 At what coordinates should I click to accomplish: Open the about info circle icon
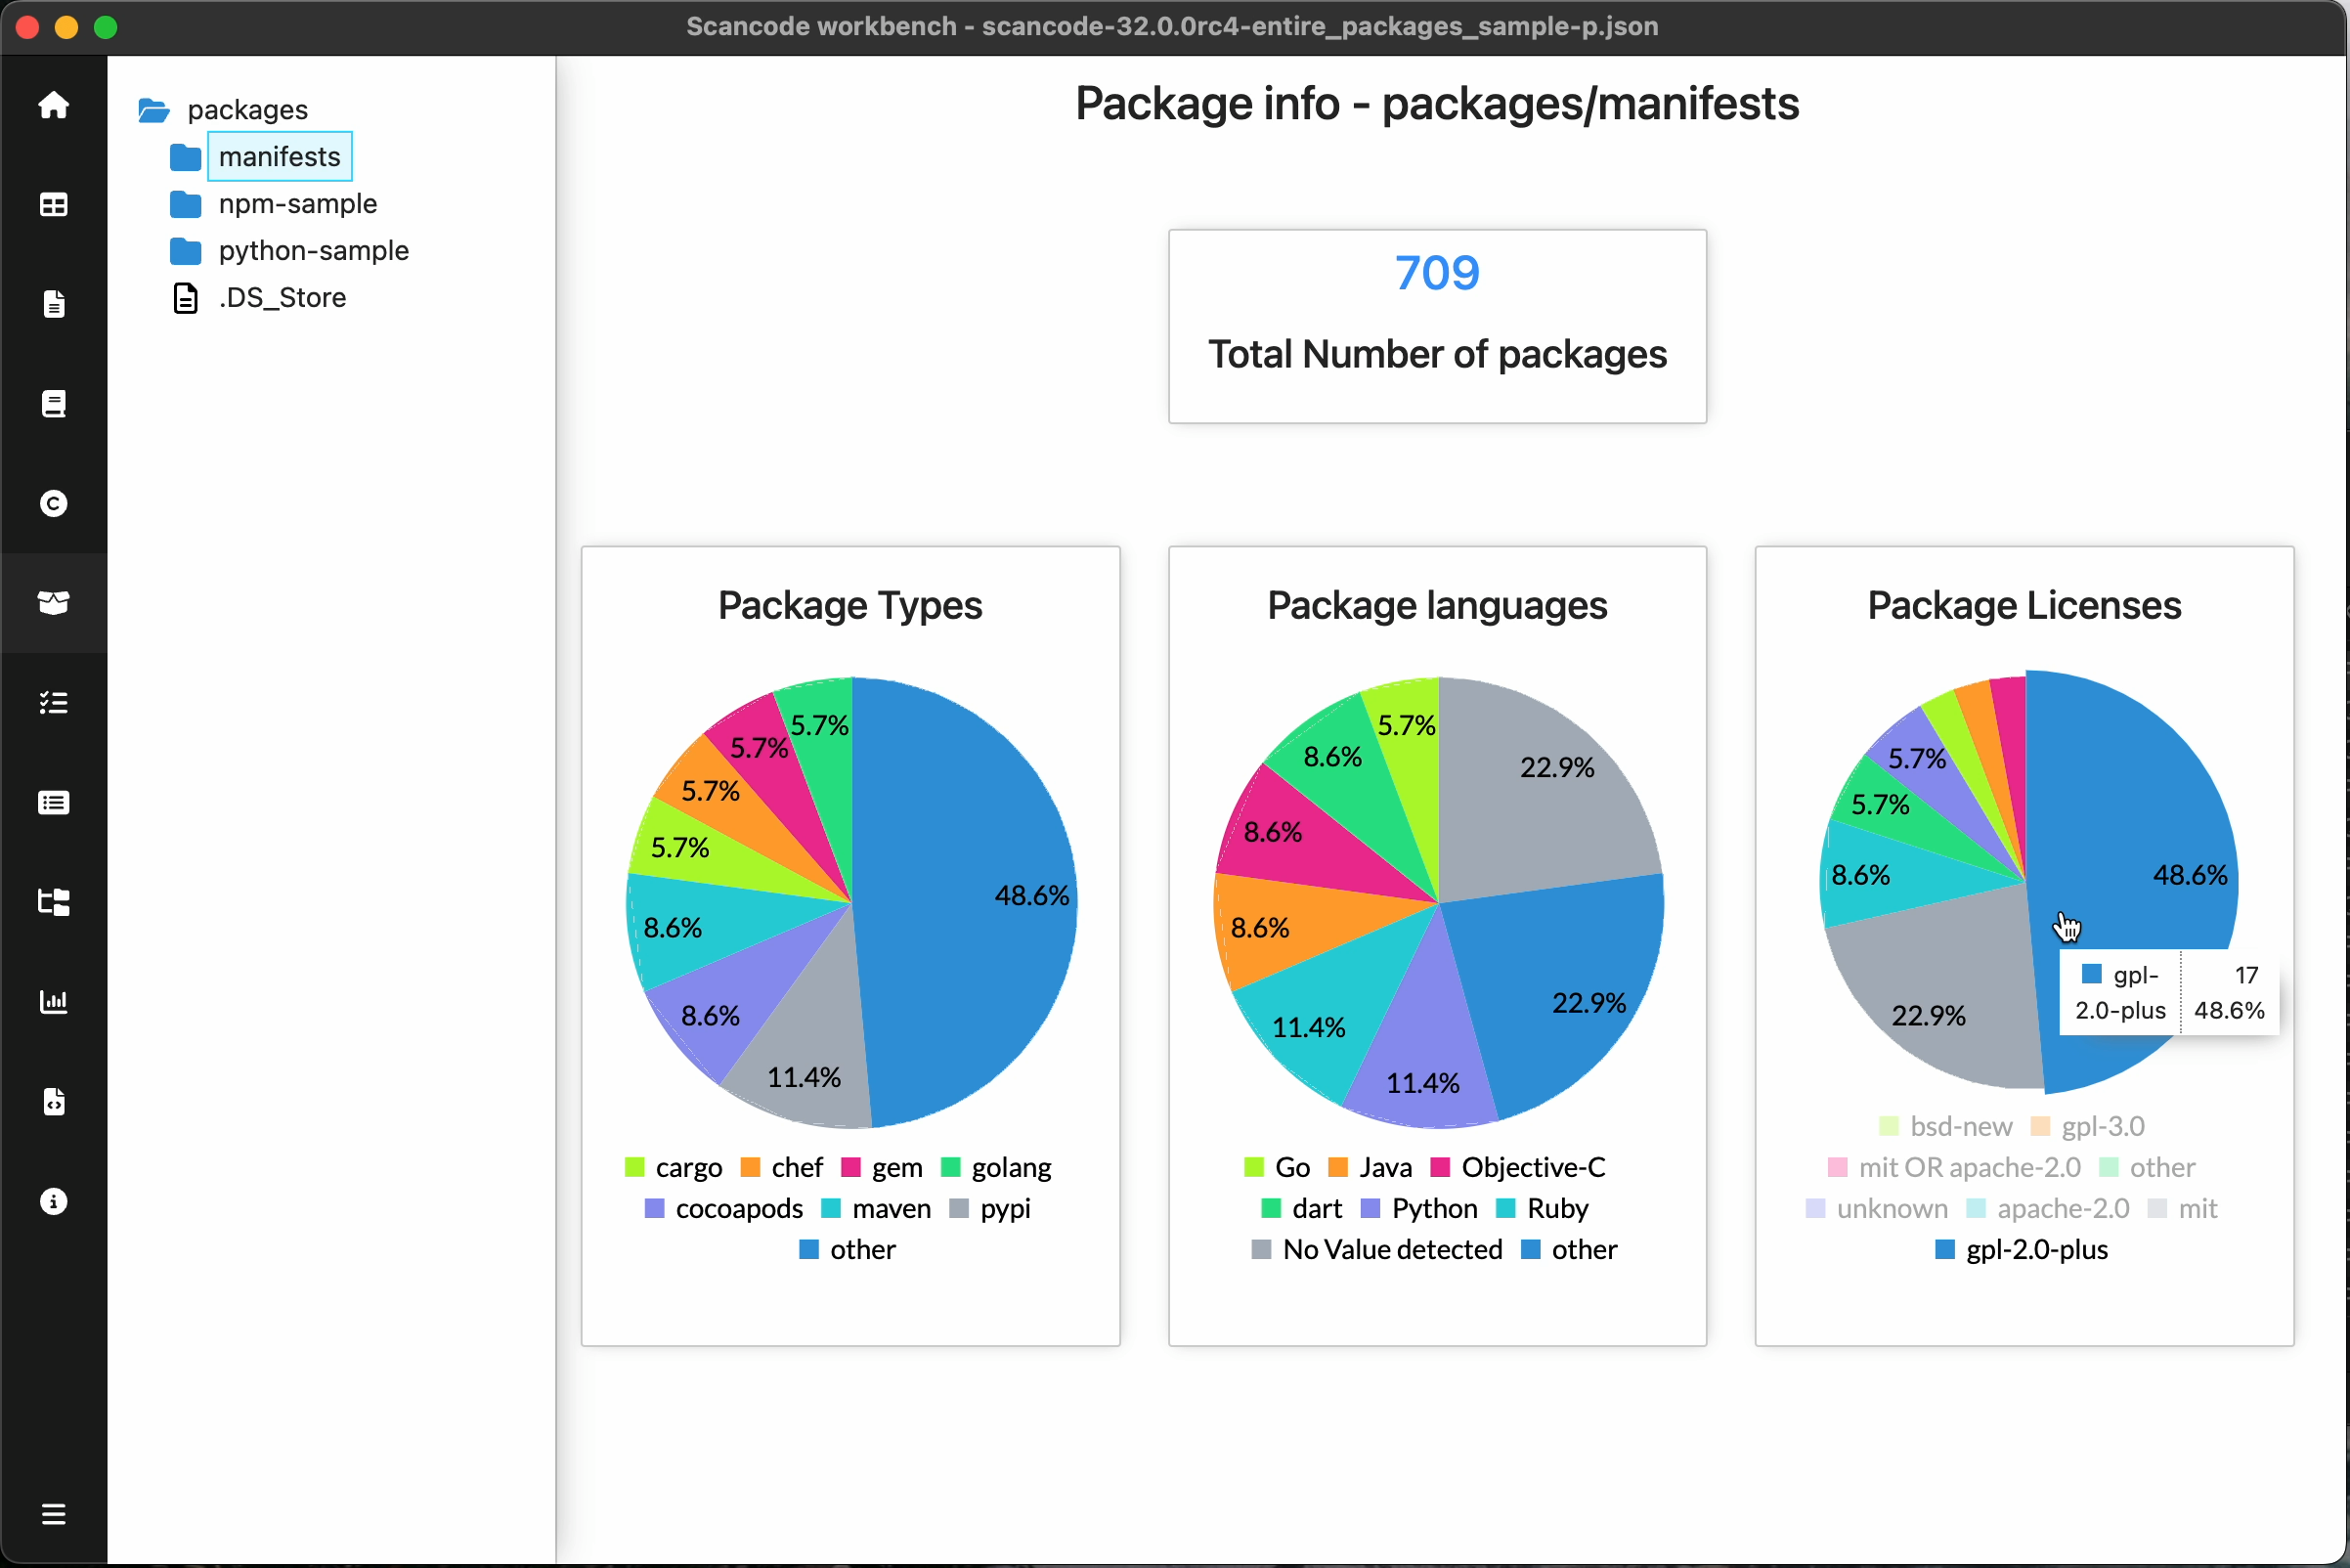pos(54,1201)
